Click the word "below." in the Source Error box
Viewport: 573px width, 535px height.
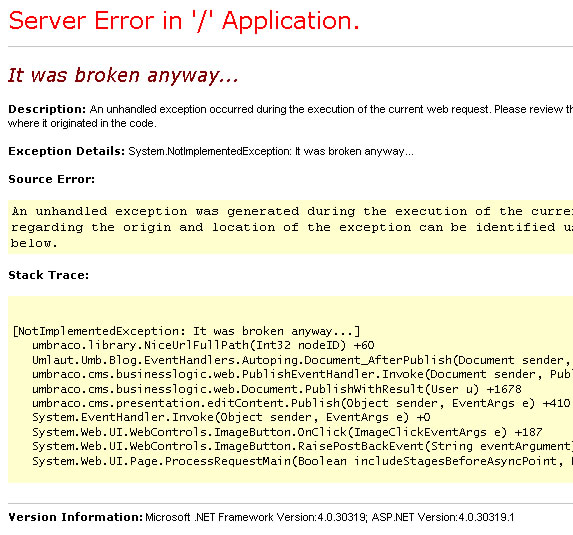pyautogui.click(x=34, y=243)
